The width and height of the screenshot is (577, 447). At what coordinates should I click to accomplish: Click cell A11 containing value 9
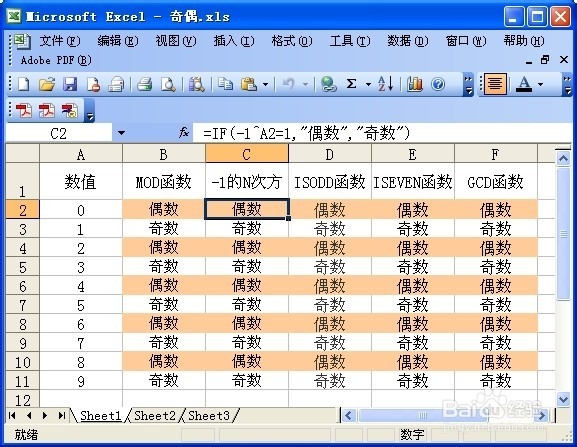click(81, 381)
